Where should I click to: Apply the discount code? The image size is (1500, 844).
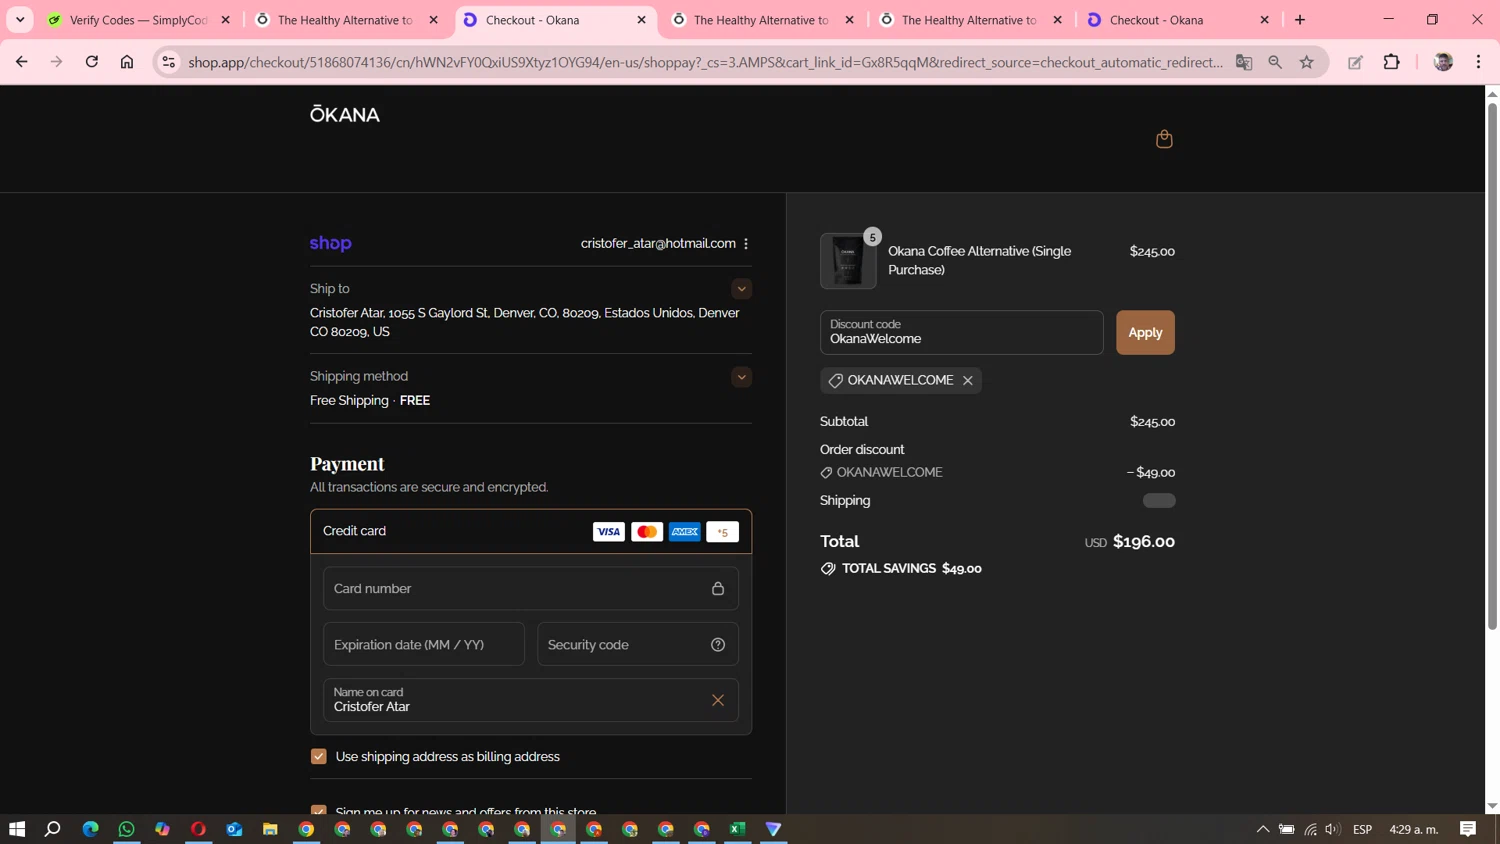click(x=1145, y=332)
